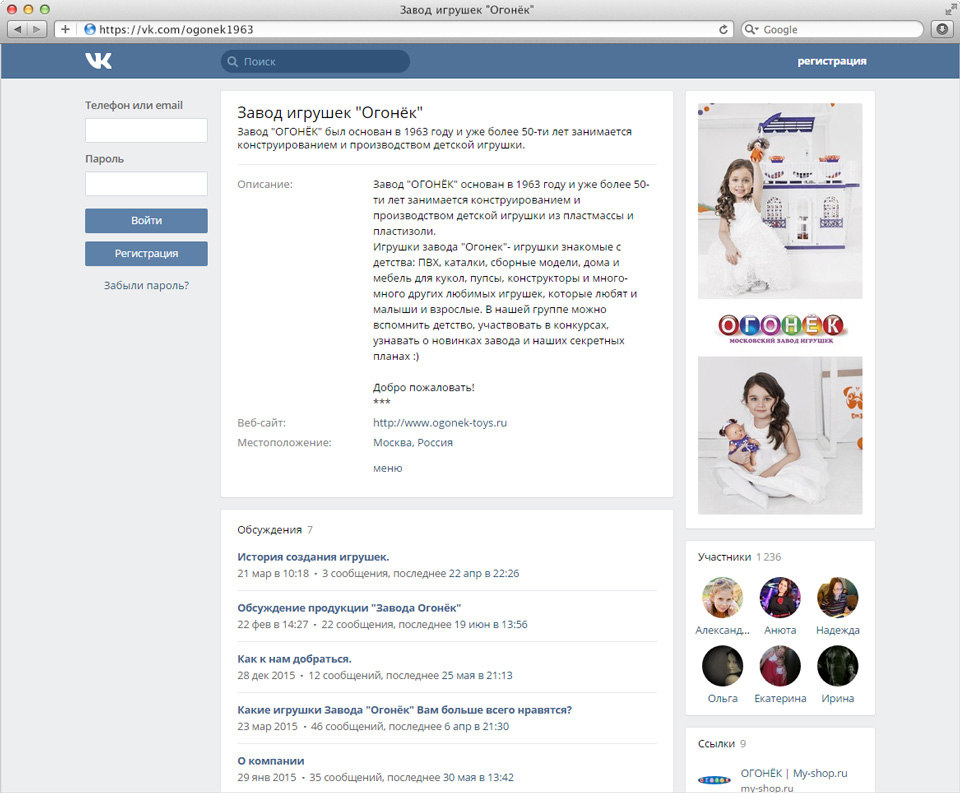
Task: Click the Пароль input field
Action: tap(146, 184)
